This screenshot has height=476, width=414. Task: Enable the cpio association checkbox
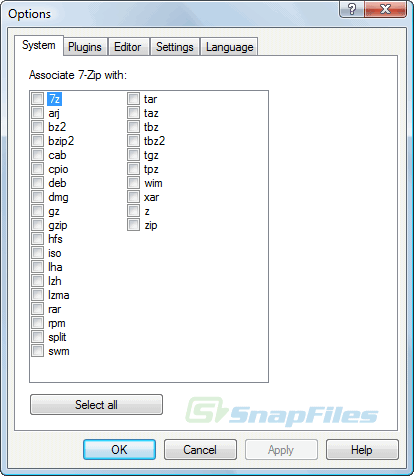[37, 169]
